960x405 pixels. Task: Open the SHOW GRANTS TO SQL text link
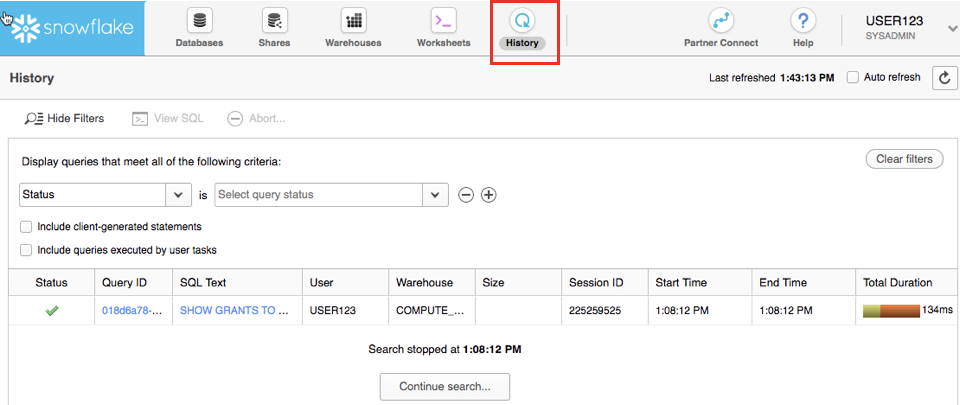pyautogui.click(x=234, y=311)
